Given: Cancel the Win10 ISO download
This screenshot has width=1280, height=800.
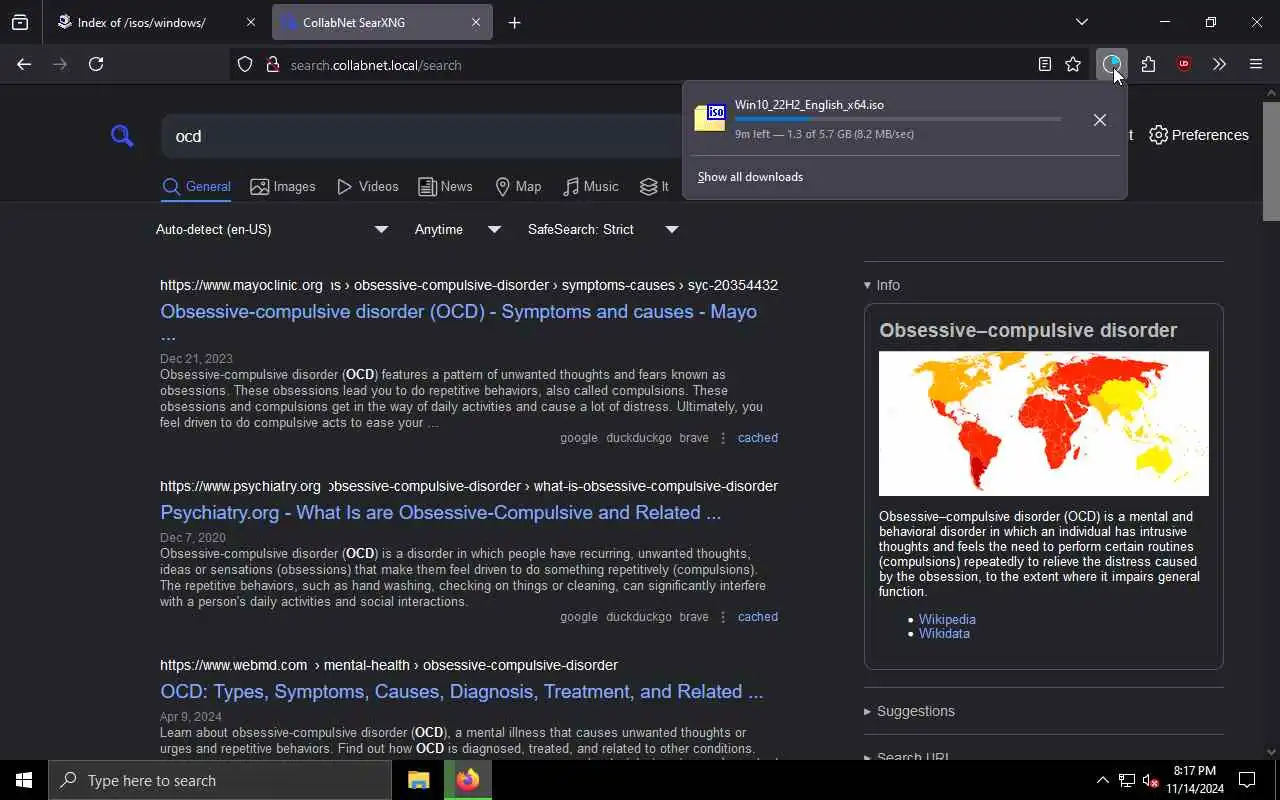Looking at the screenshot, I should [1099, 120].
